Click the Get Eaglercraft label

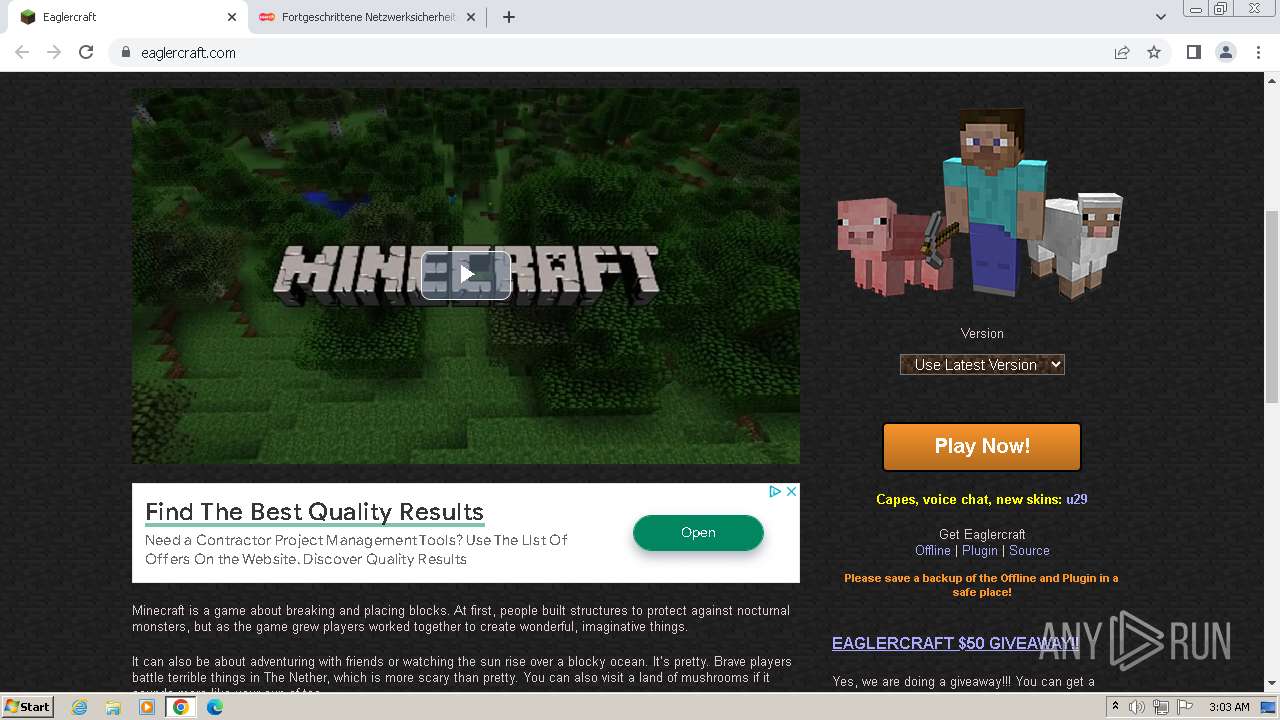[x=982, y=535]
